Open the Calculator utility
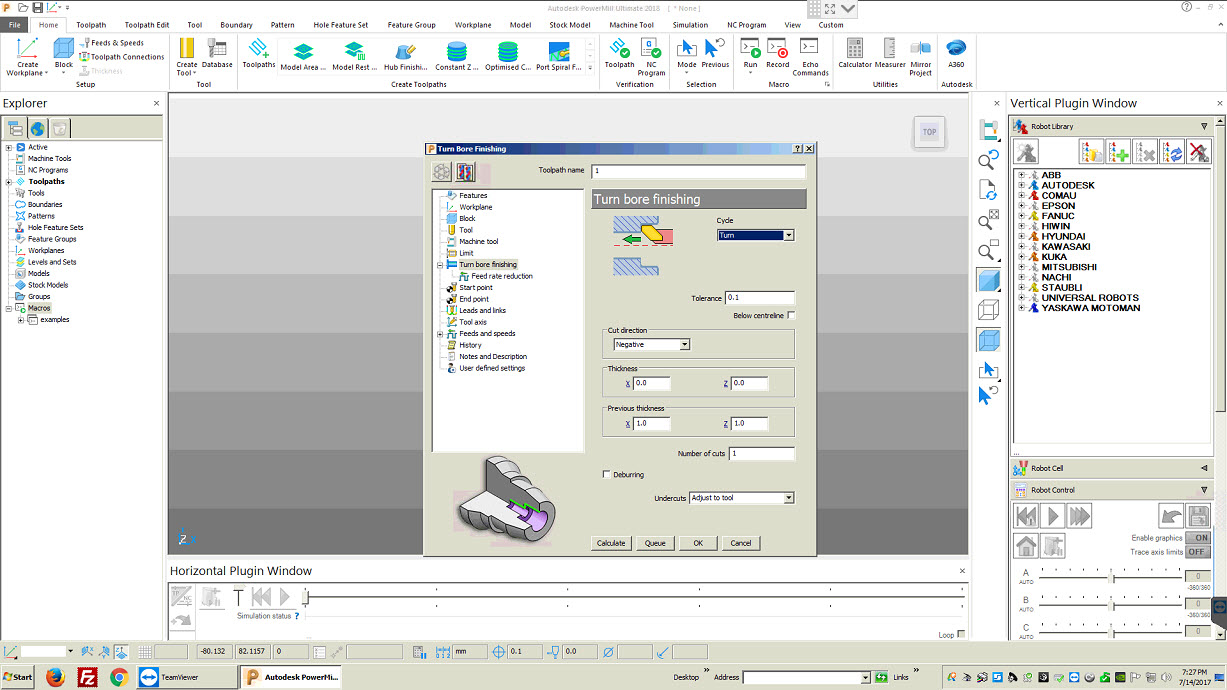The height and width of the screenshot is (690, 1227). click(x=855, y=54)
